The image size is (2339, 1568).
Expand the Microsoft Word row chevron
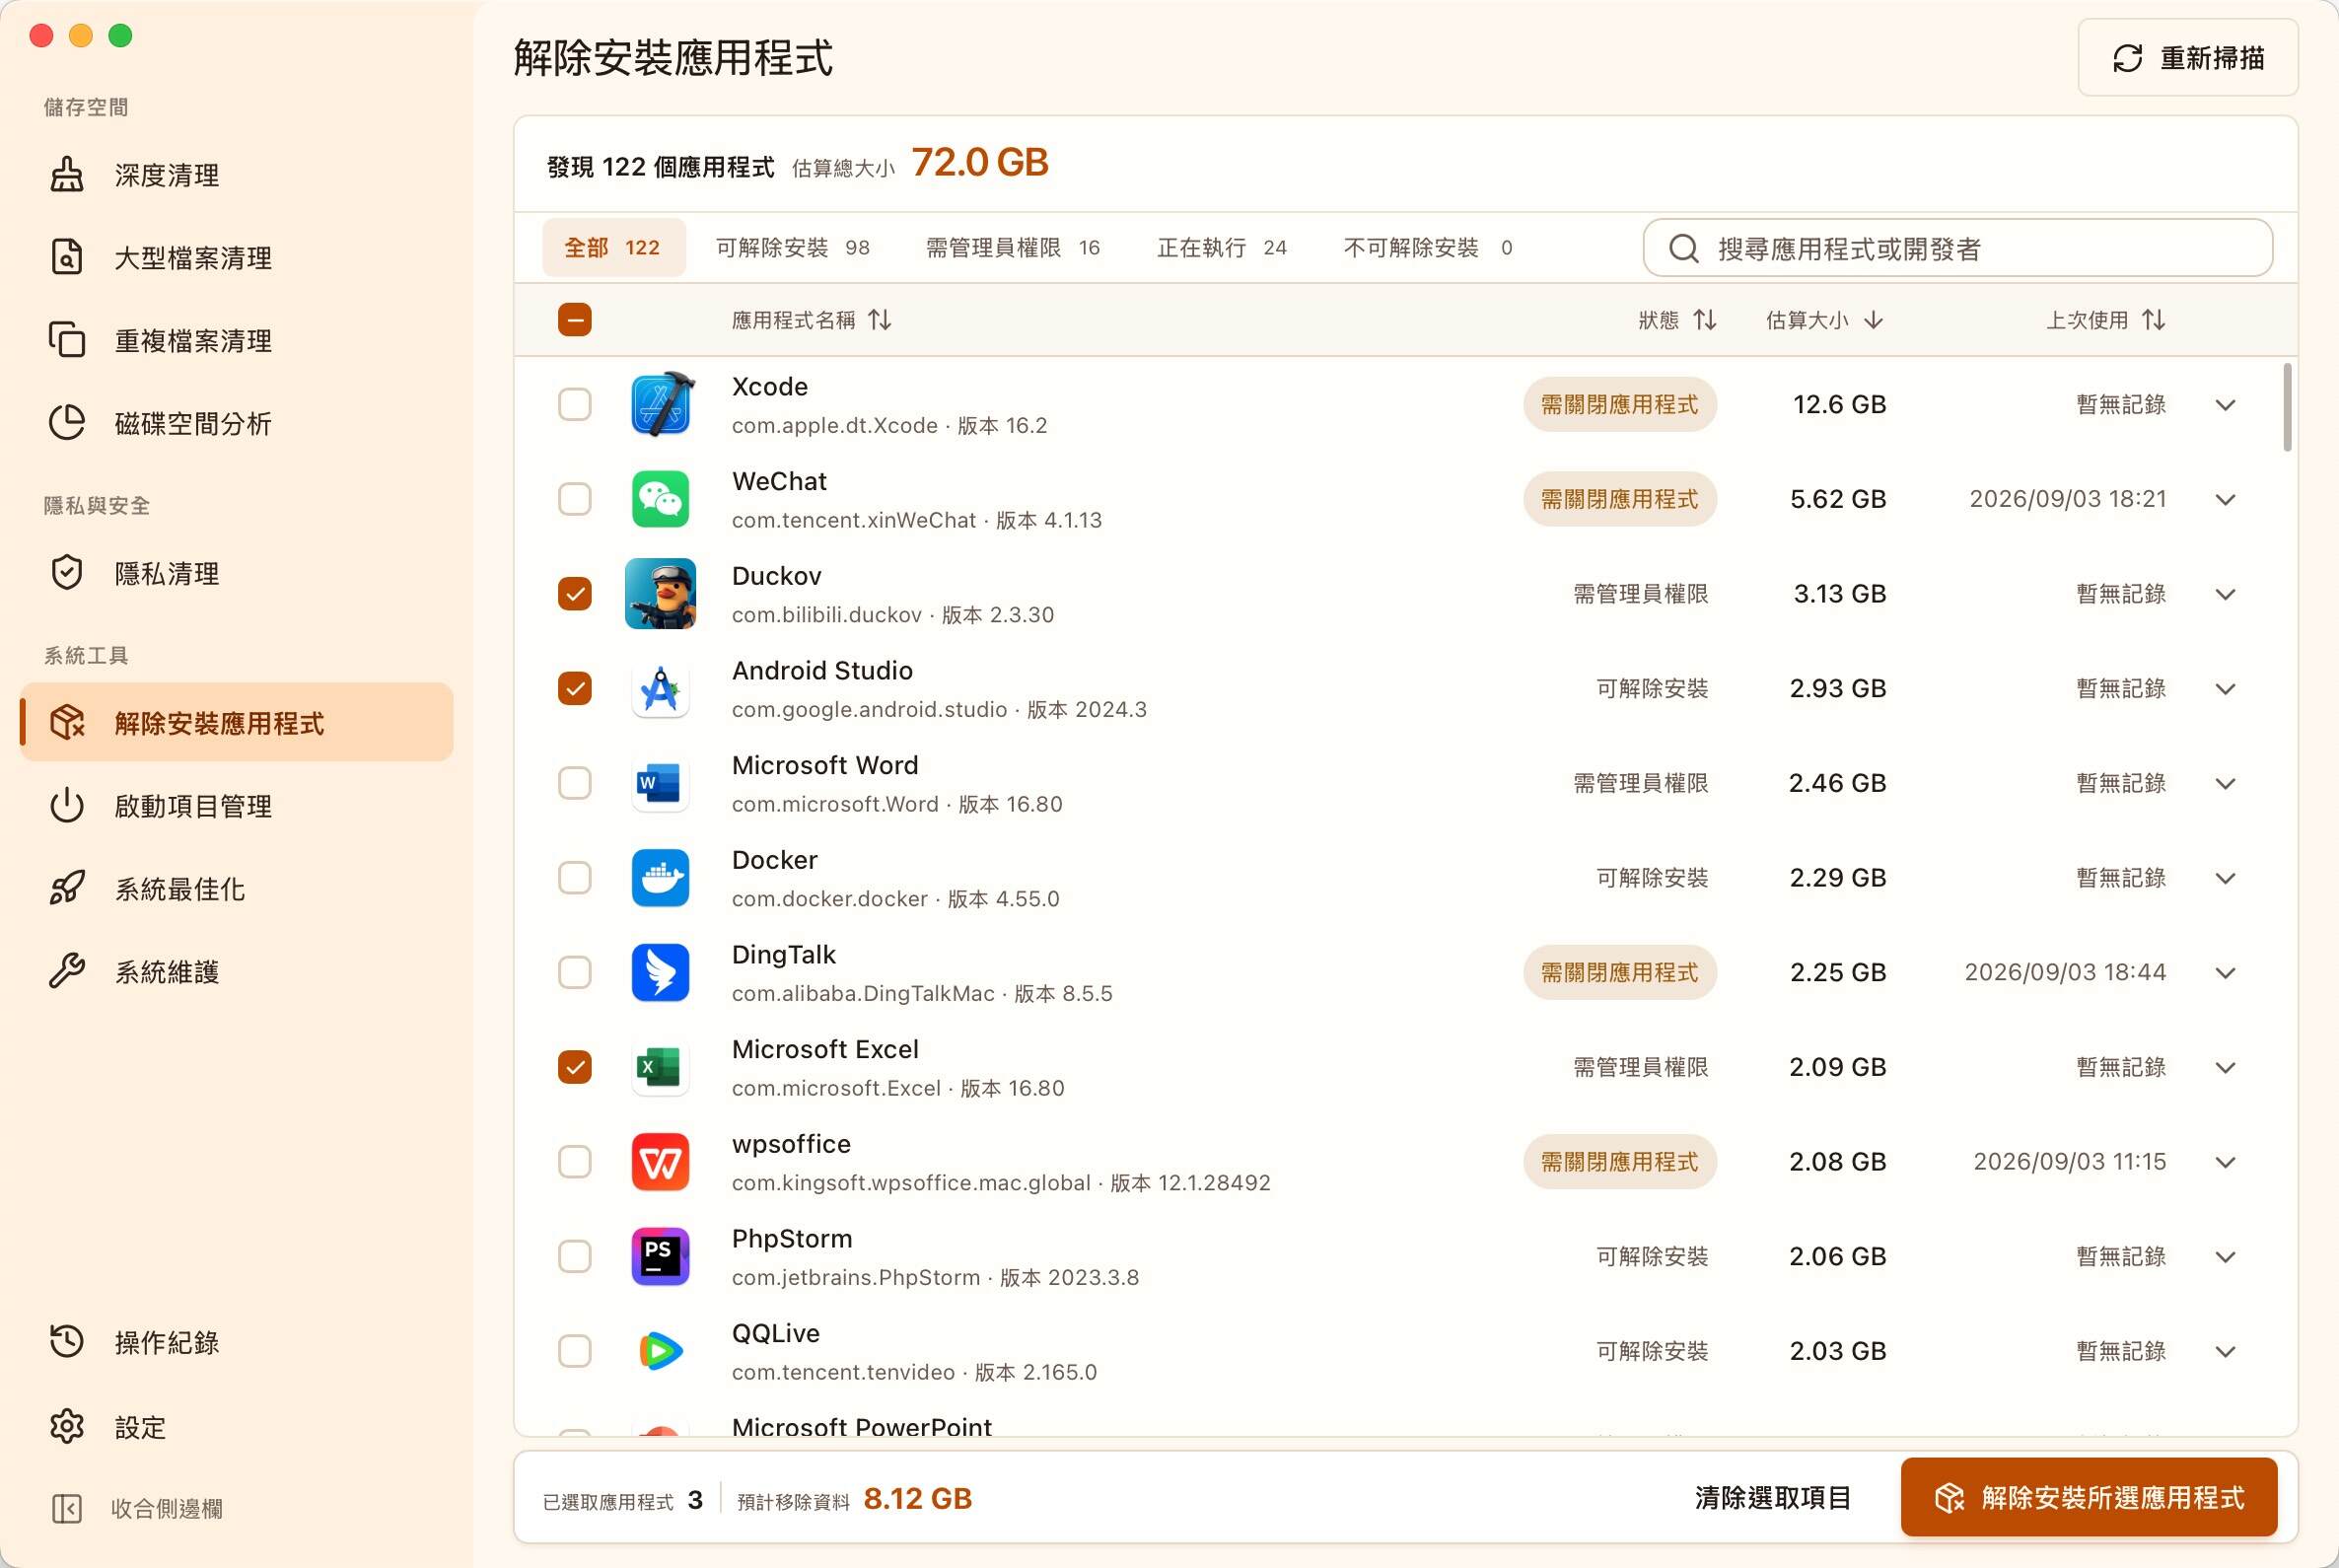click(x=2225, y=784)
